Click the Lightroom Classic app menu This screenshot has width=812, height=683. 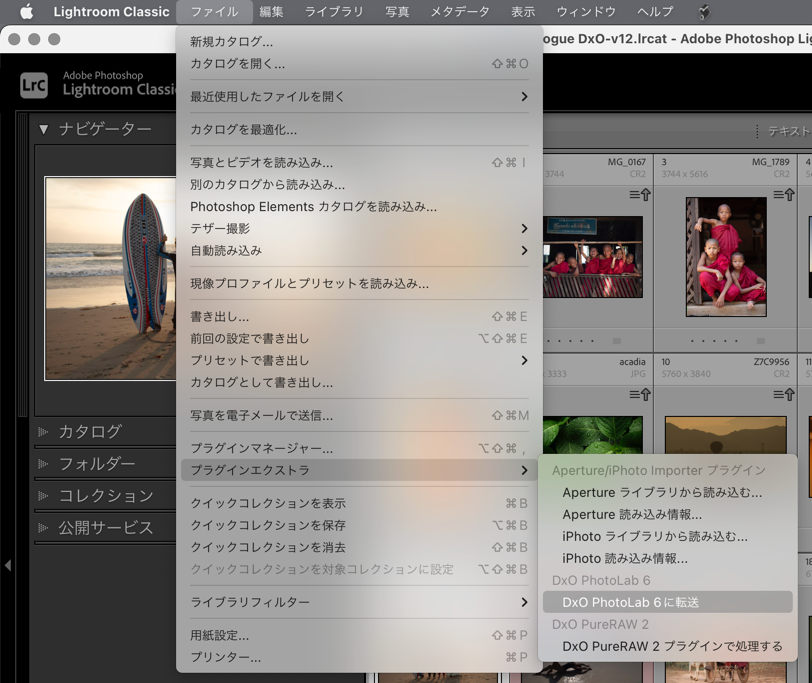click(111, 11)
